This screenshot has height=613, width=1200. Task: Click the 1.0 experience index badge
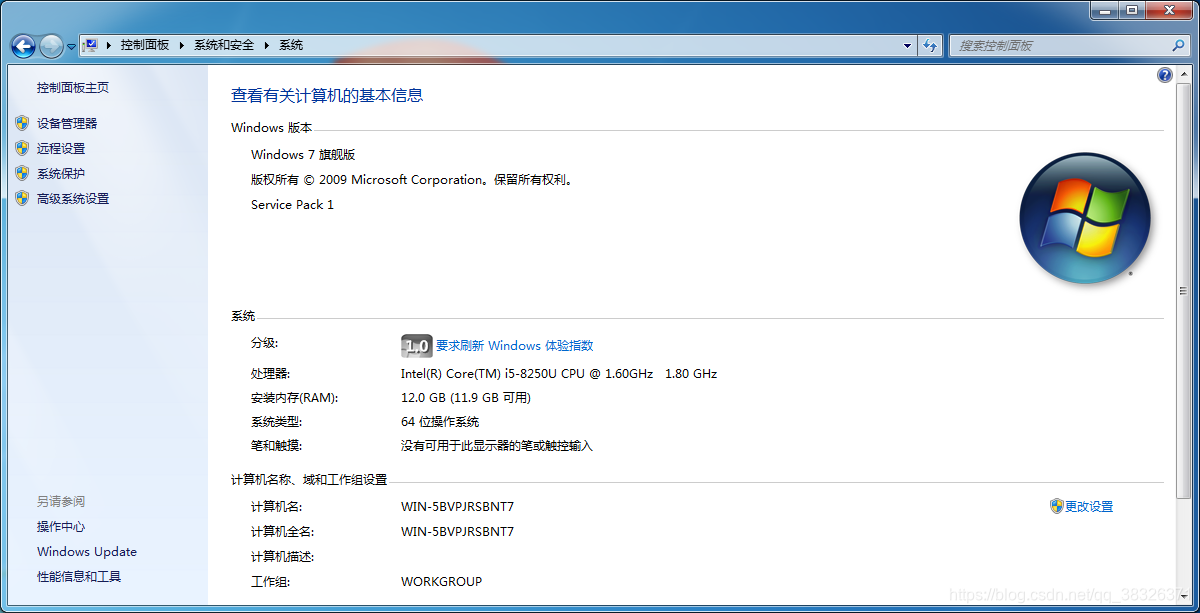coord(416,346)
